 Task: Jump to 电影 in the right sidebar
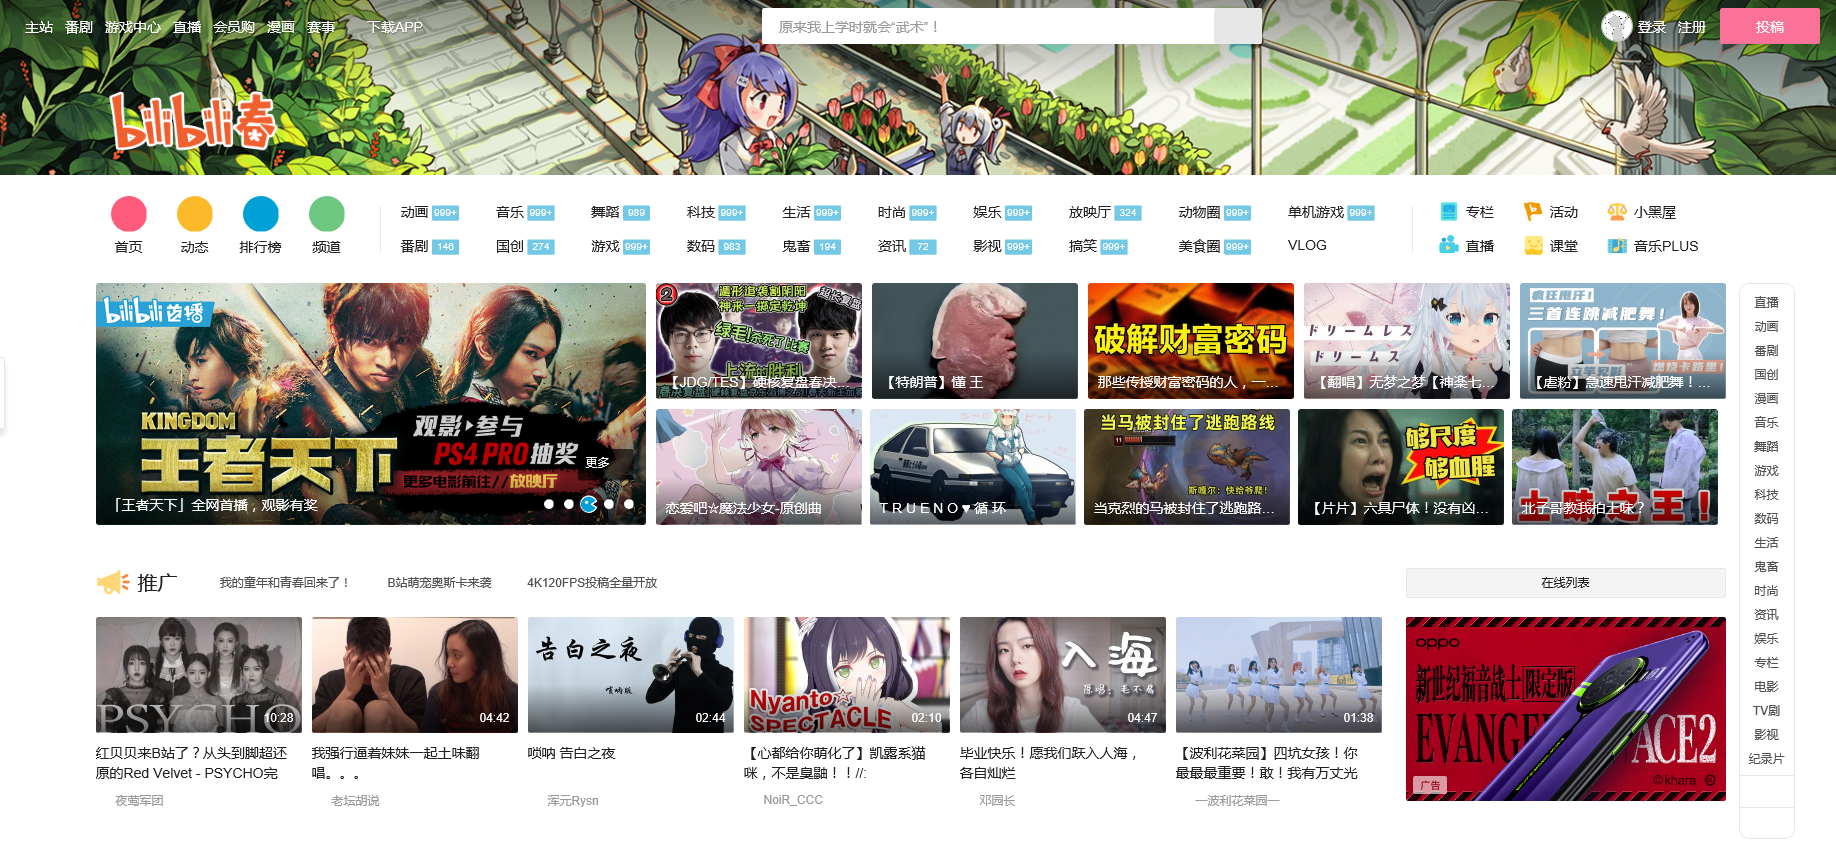tap(1767, 686)
